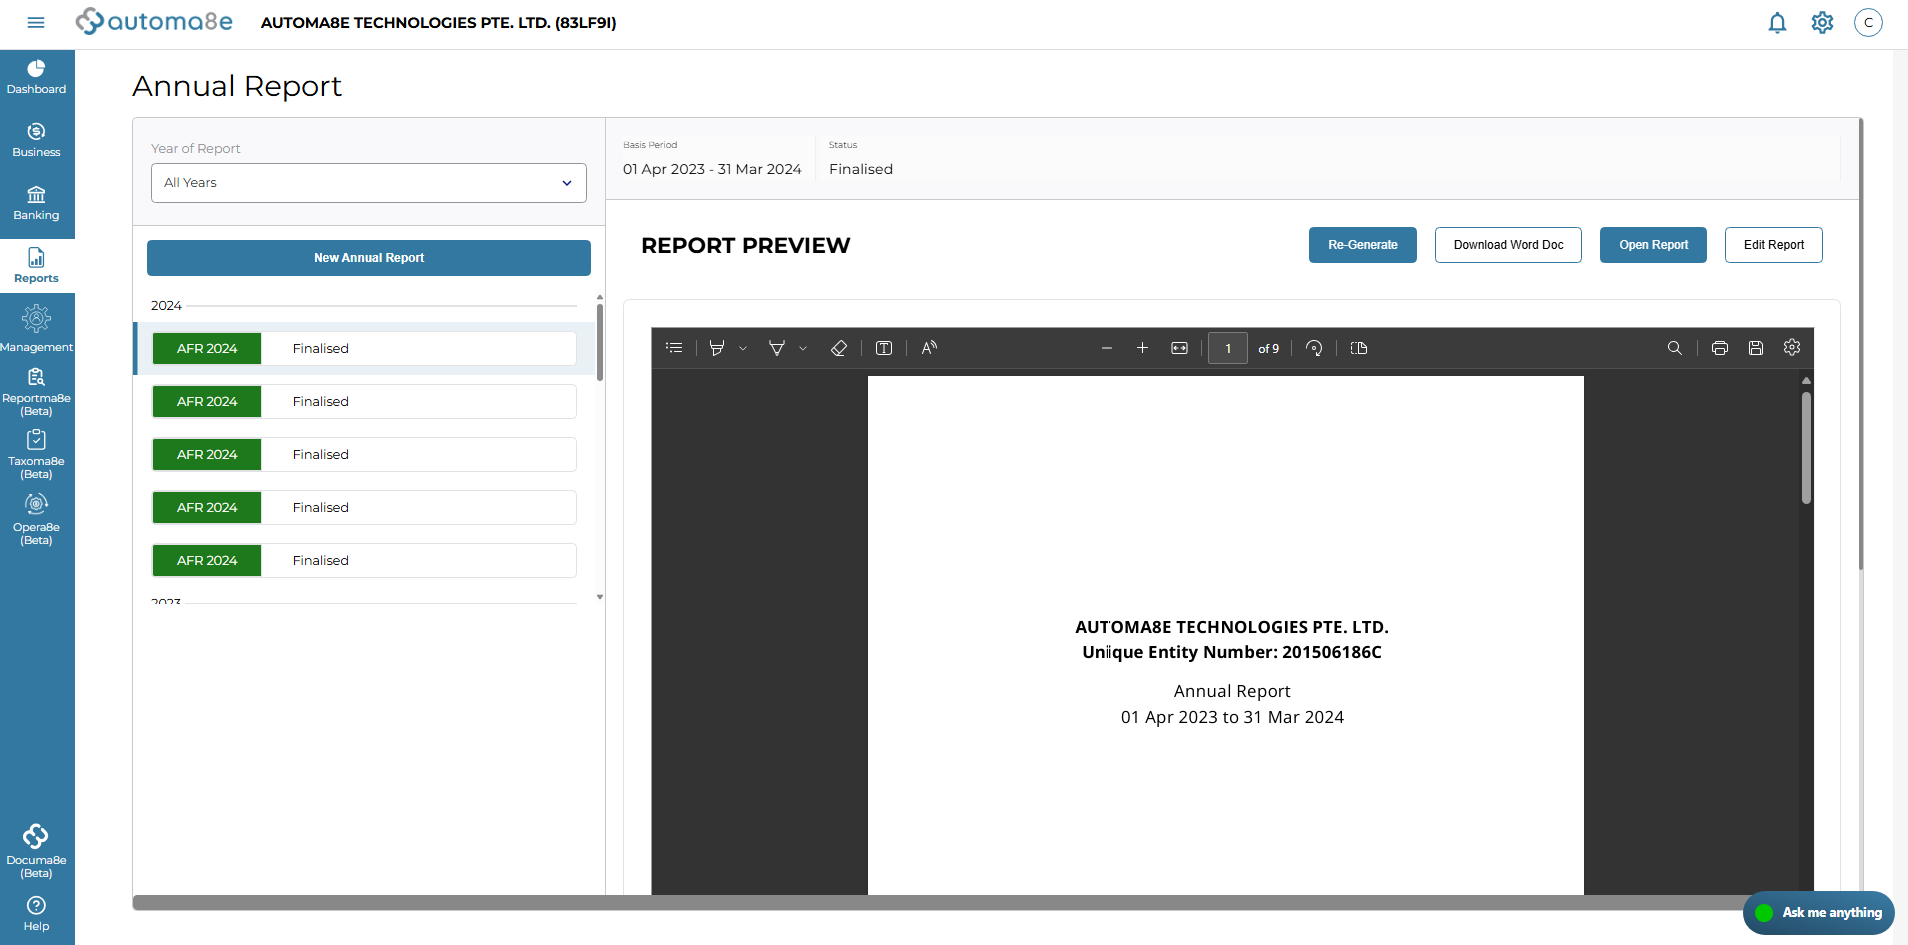Open PDF viewer settings gear
The height and width of the screenshot is (945, 1908).
coord(1792,348)
